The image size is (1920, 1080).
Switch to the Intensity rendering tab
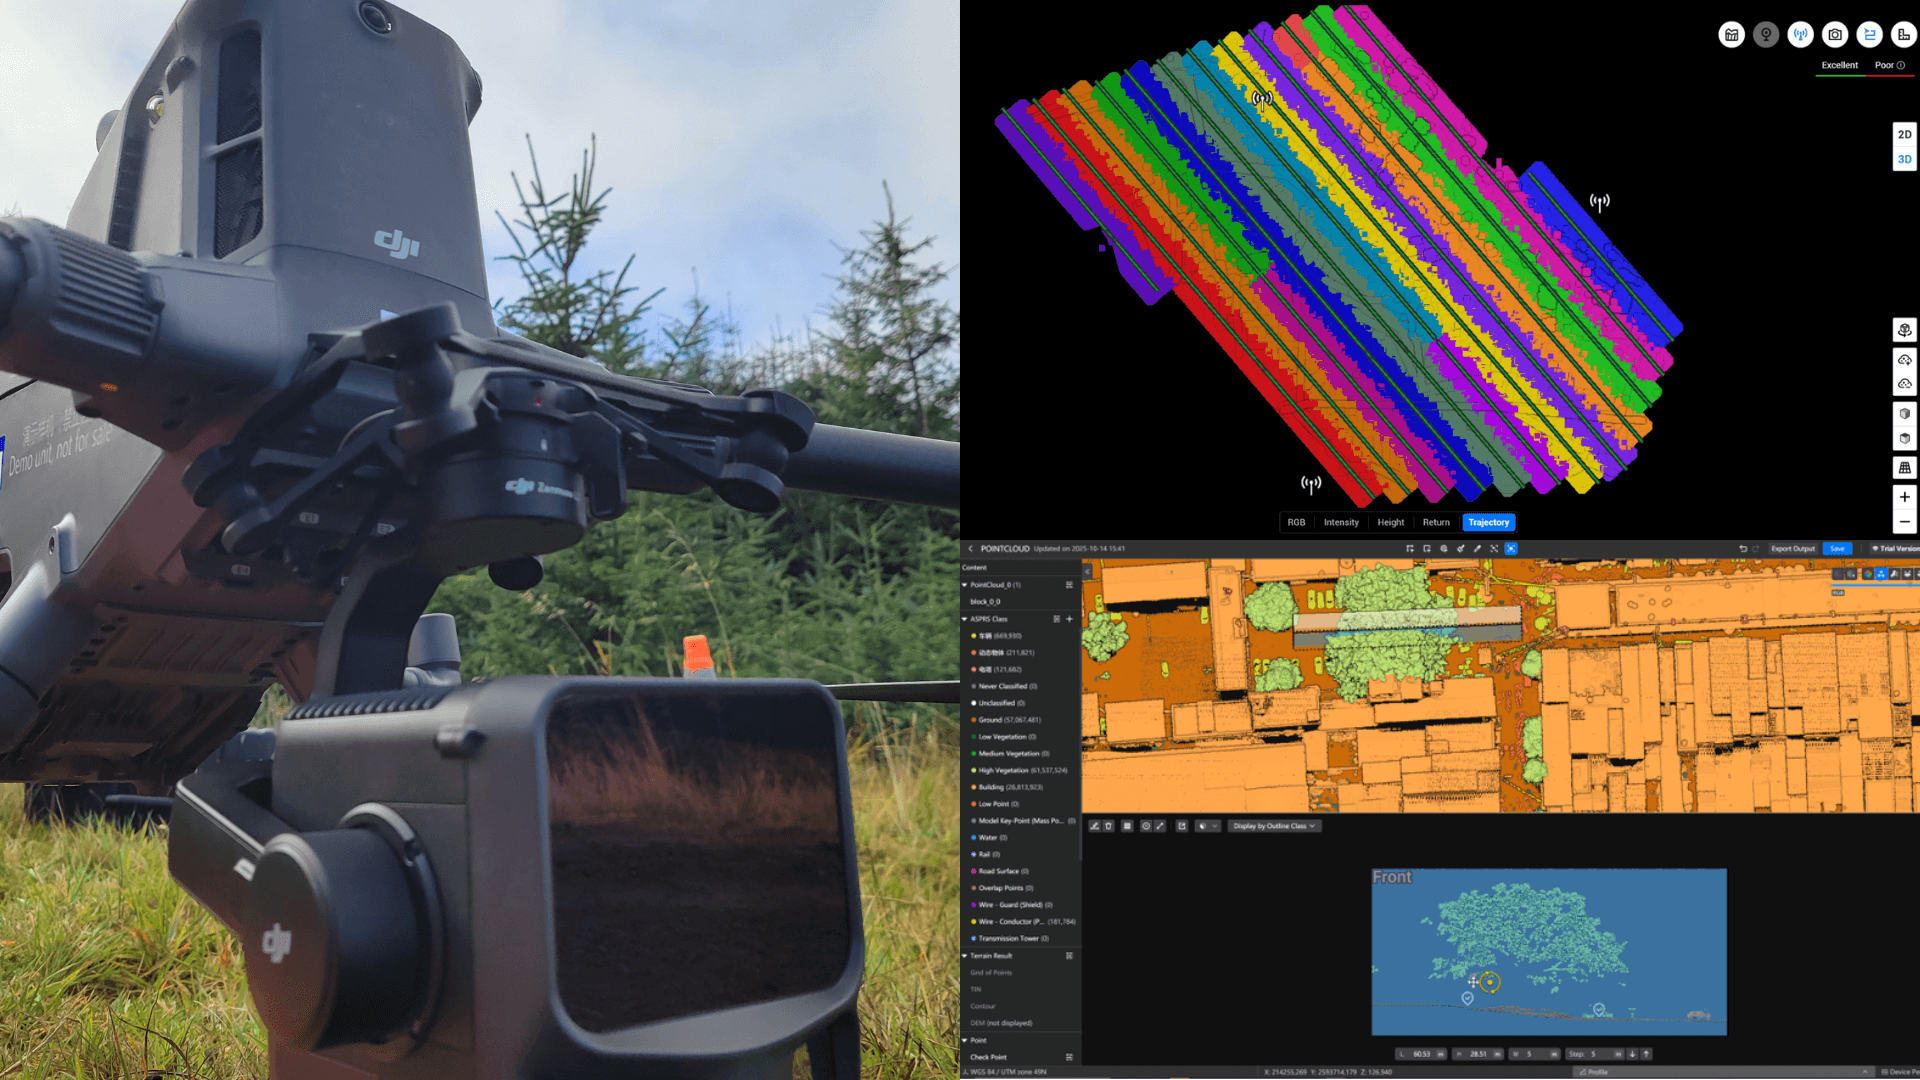click(1341, 522)
